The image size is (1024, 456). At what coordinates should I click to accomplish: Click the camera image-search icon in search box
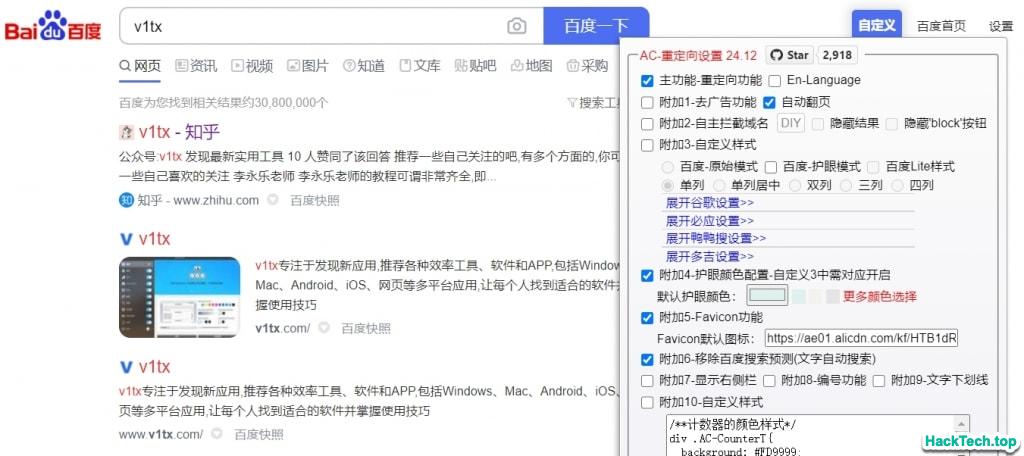coord(517,26)
